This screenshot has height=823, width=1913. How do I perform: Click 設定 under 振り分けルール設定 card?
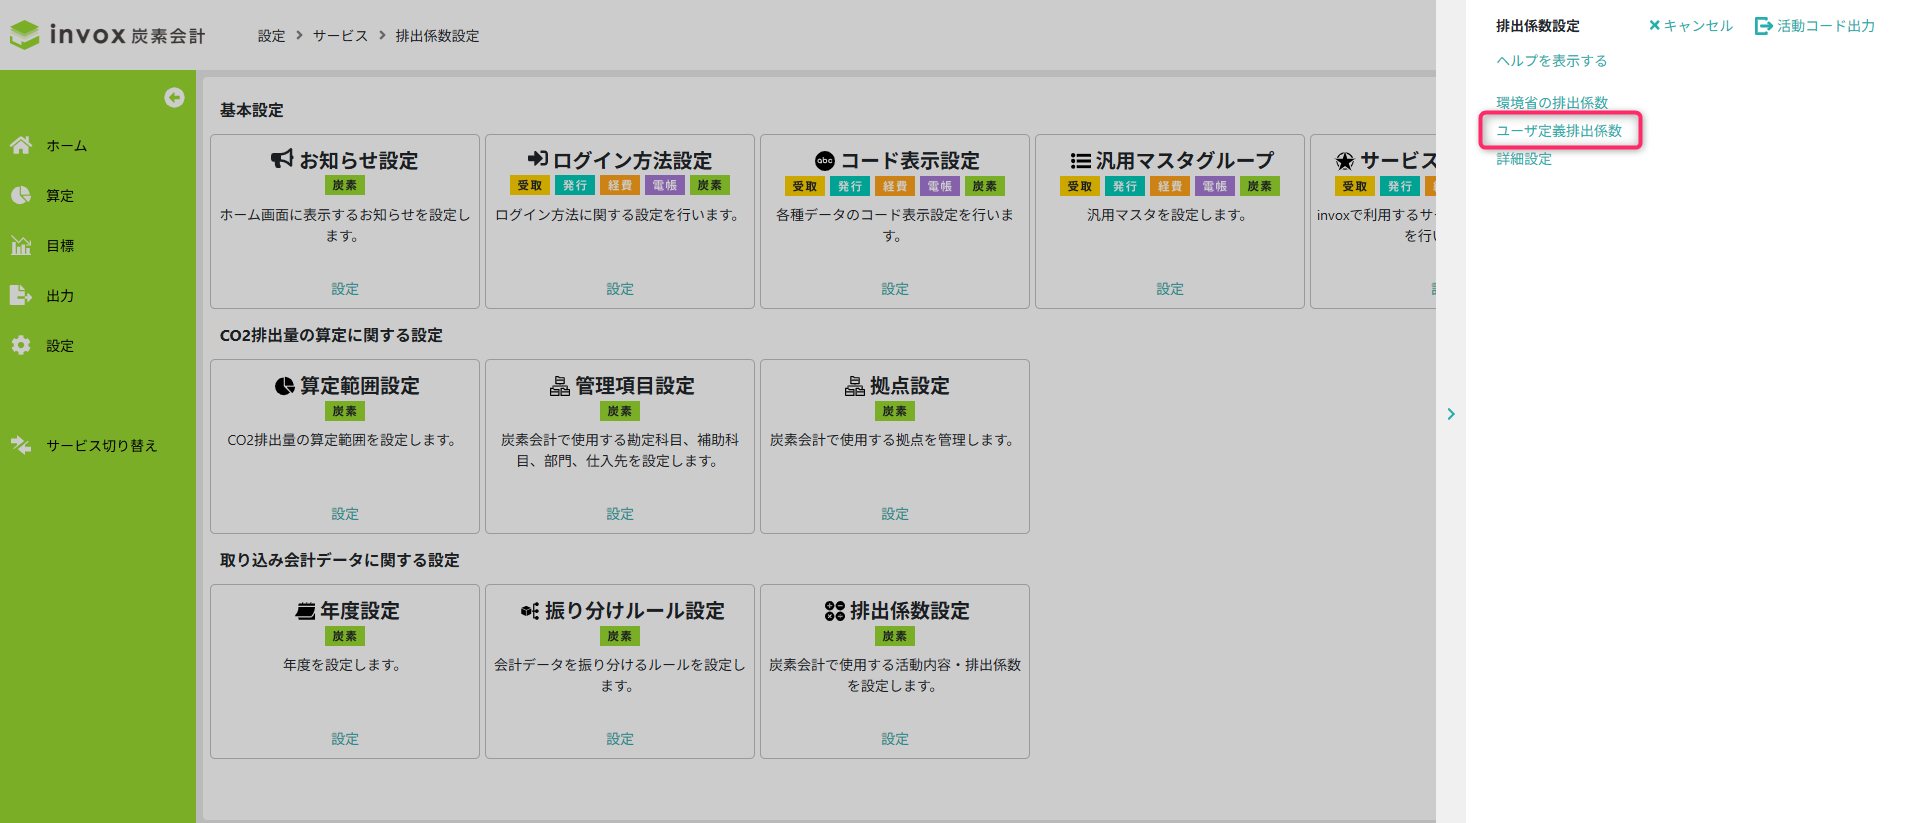pos(620,739)
